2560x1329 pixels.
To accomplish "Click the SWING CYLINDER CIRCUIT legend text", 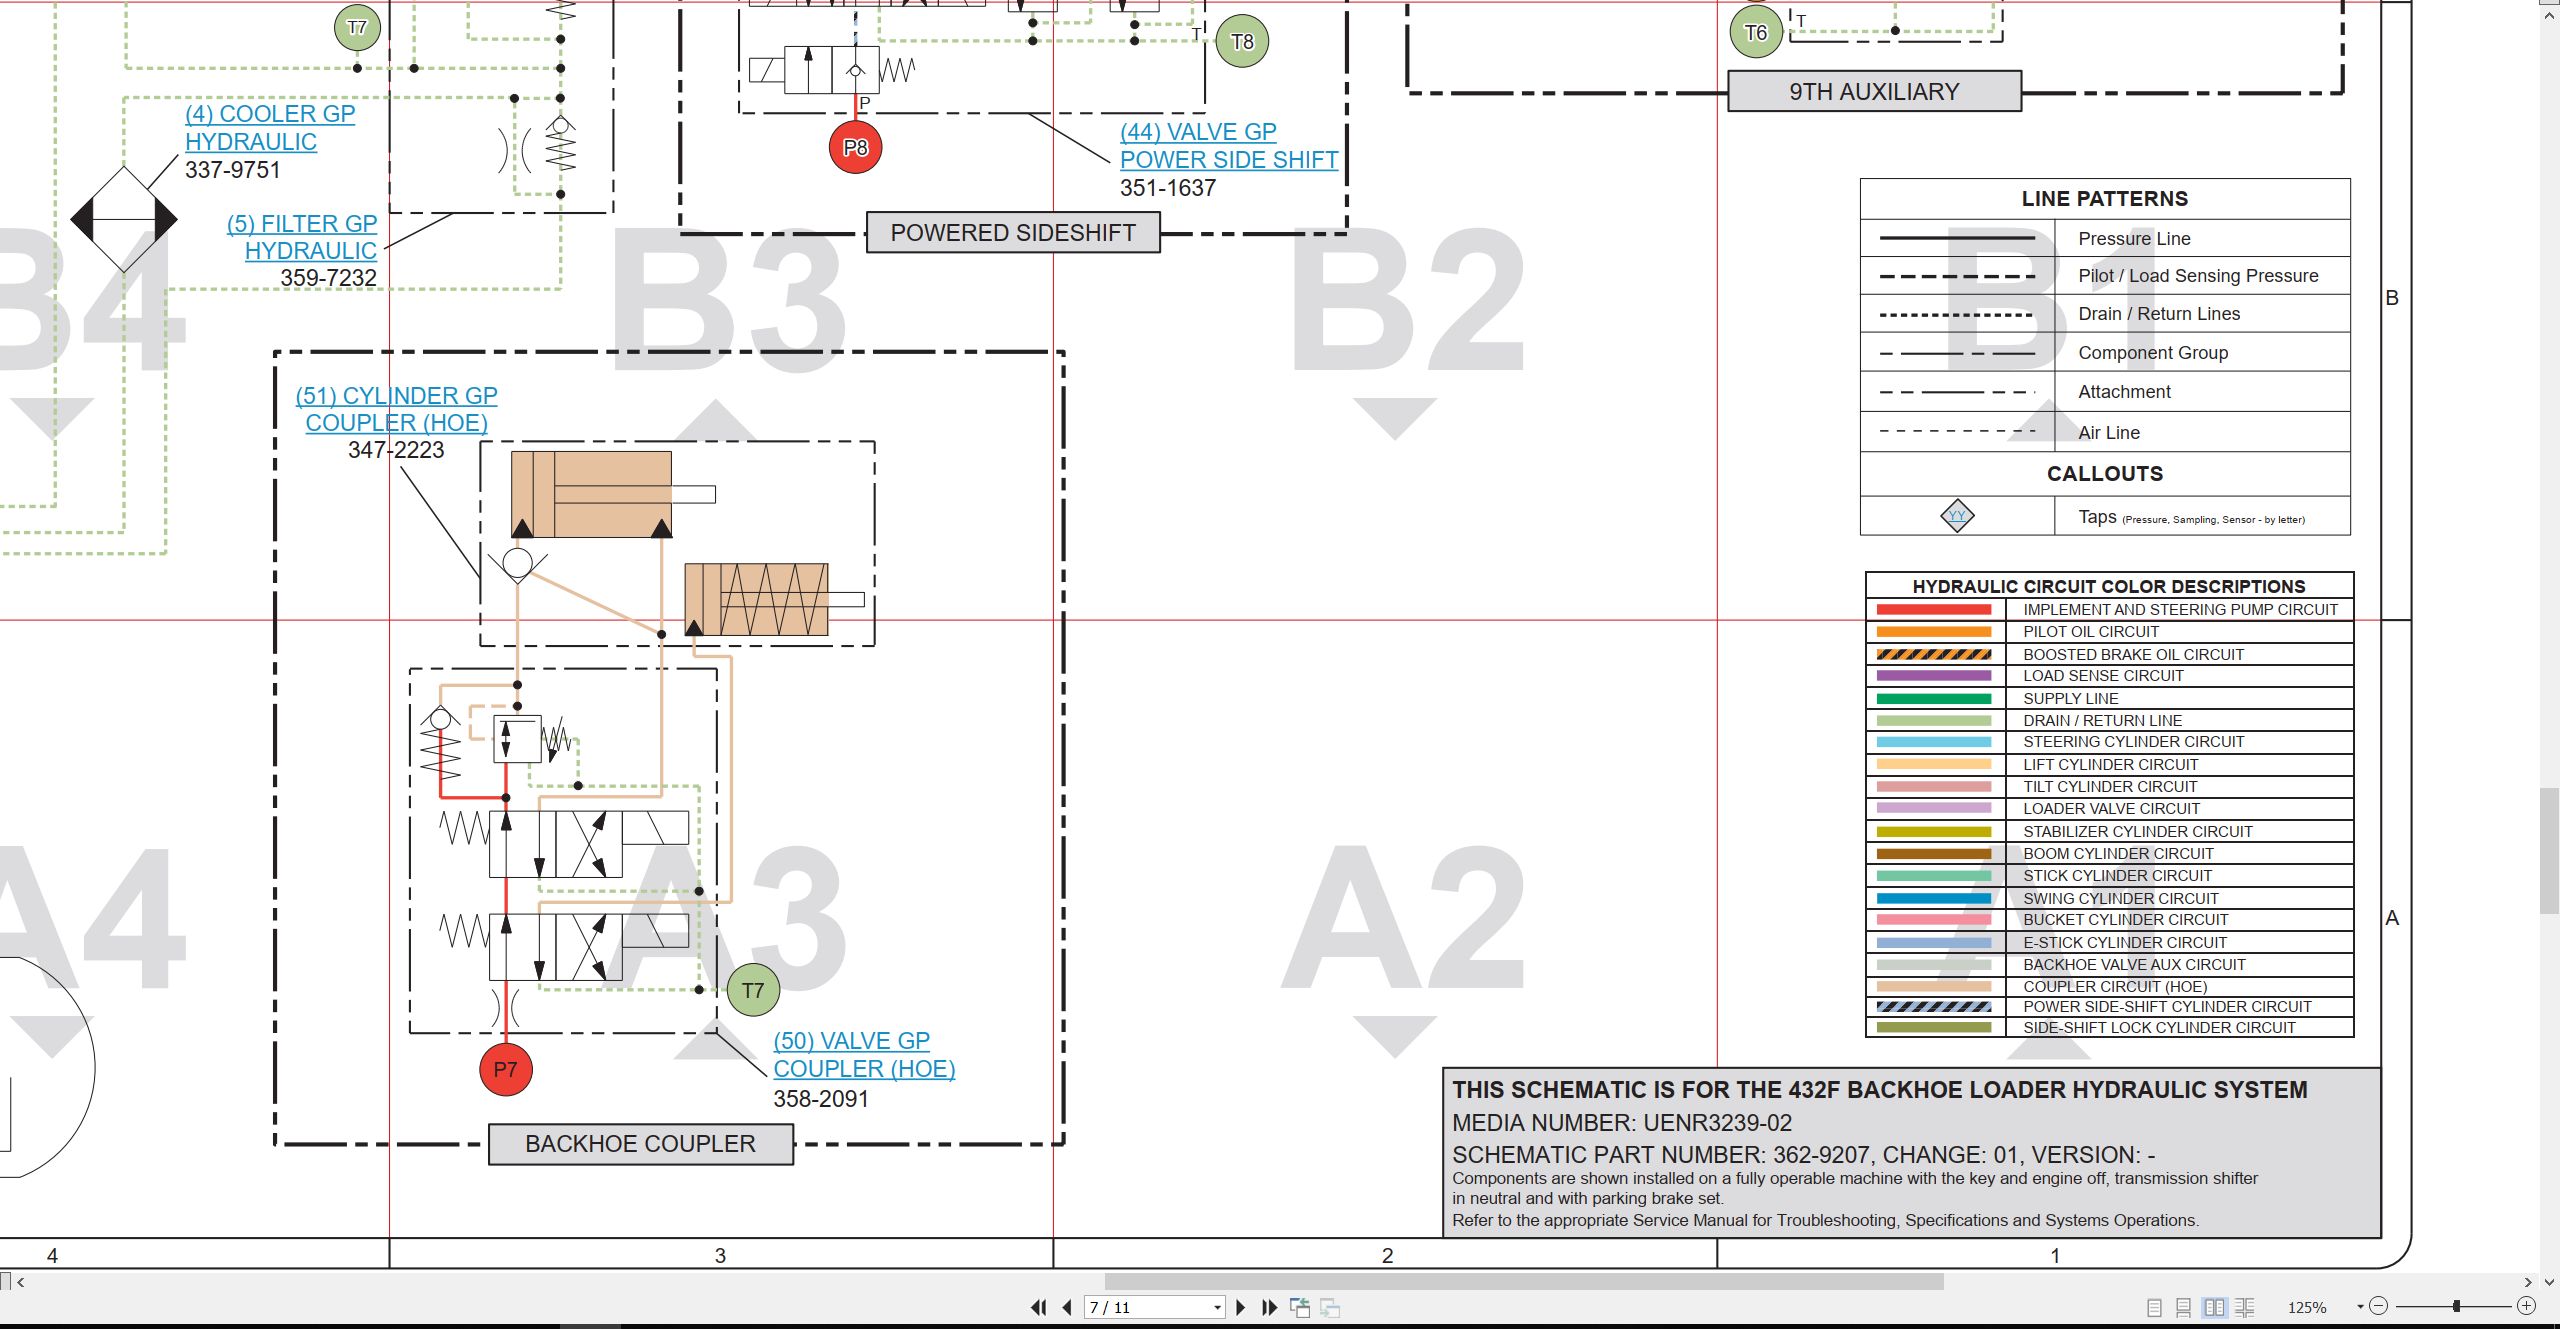I will [2121, 898].
